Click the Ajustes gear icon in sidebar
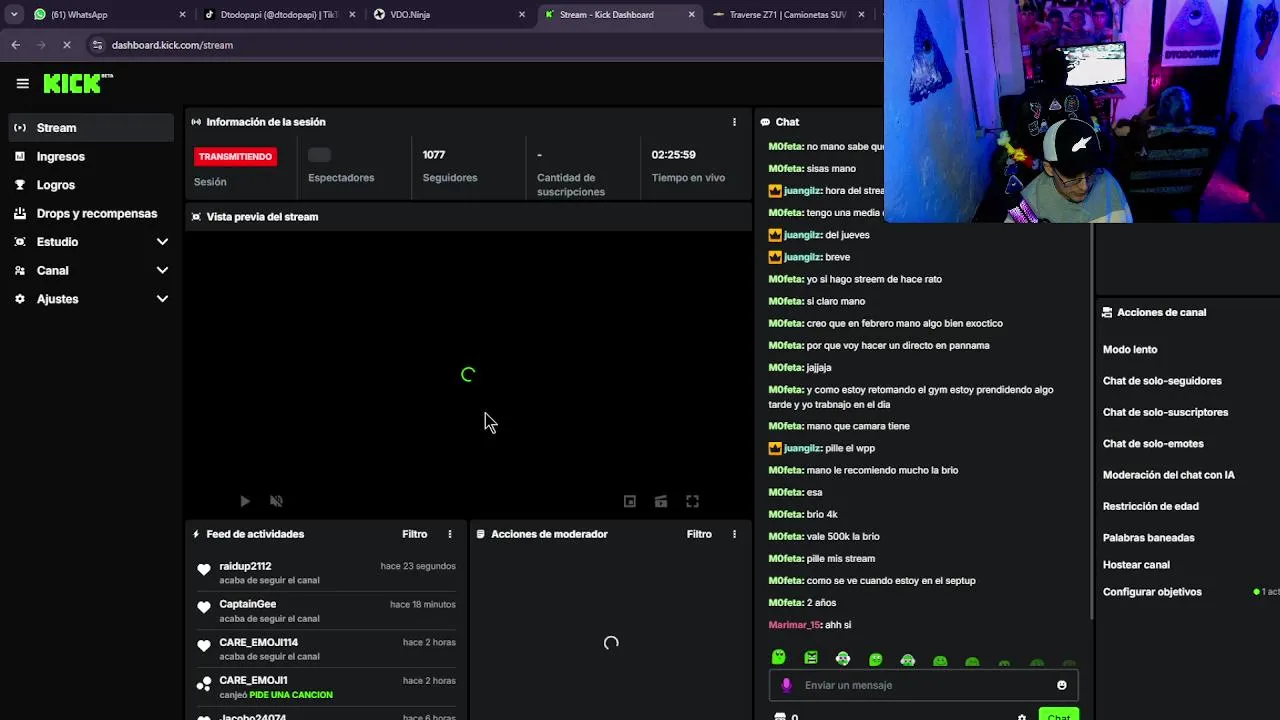 tap(20, 299)
